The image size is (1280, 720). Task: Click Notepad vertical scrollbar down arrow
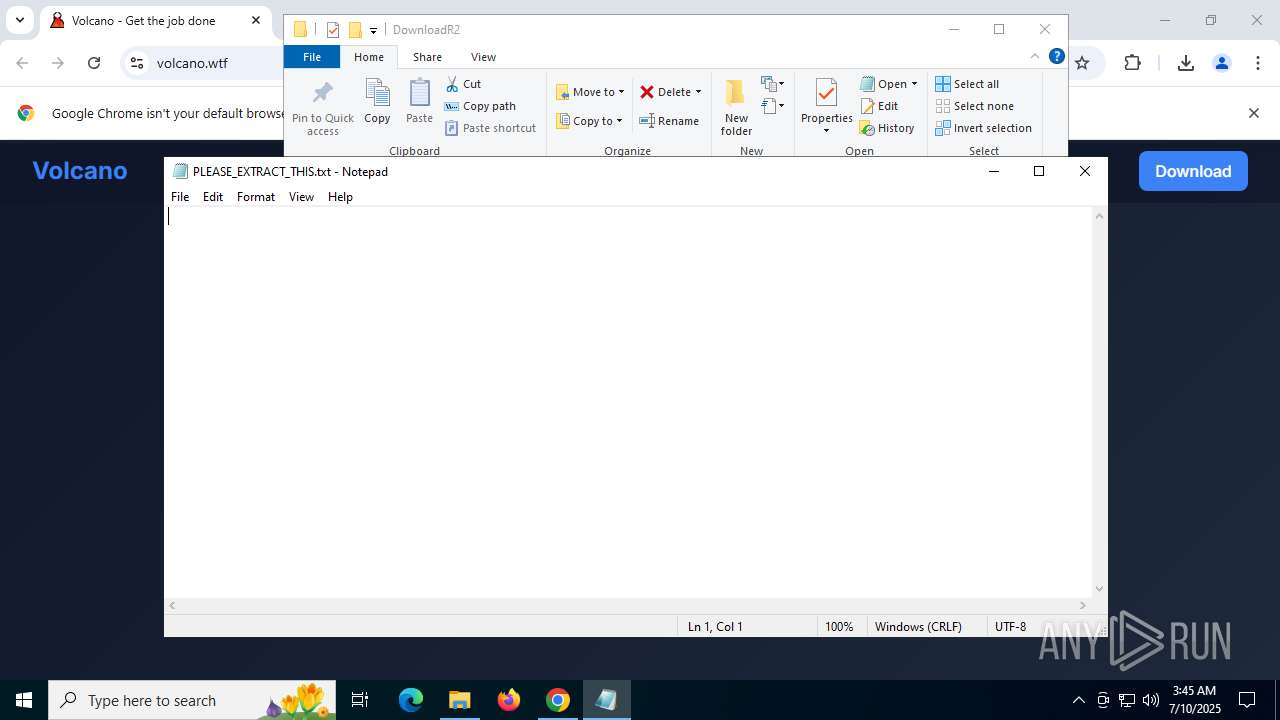(x=1099, y=589)
